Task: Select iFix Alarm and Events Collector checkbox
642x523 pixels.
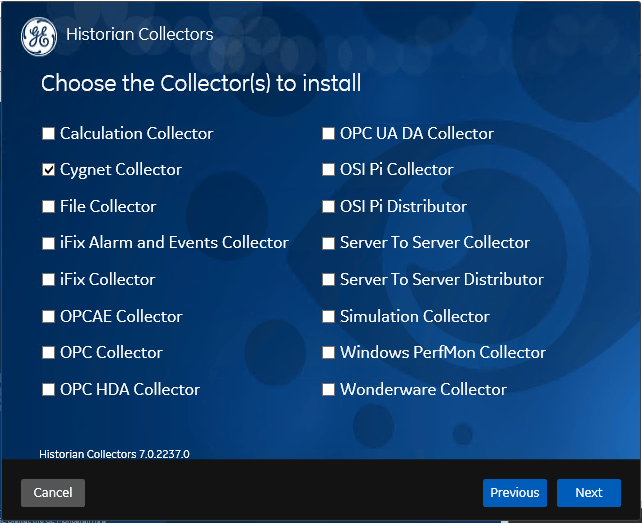Action: 48,243
